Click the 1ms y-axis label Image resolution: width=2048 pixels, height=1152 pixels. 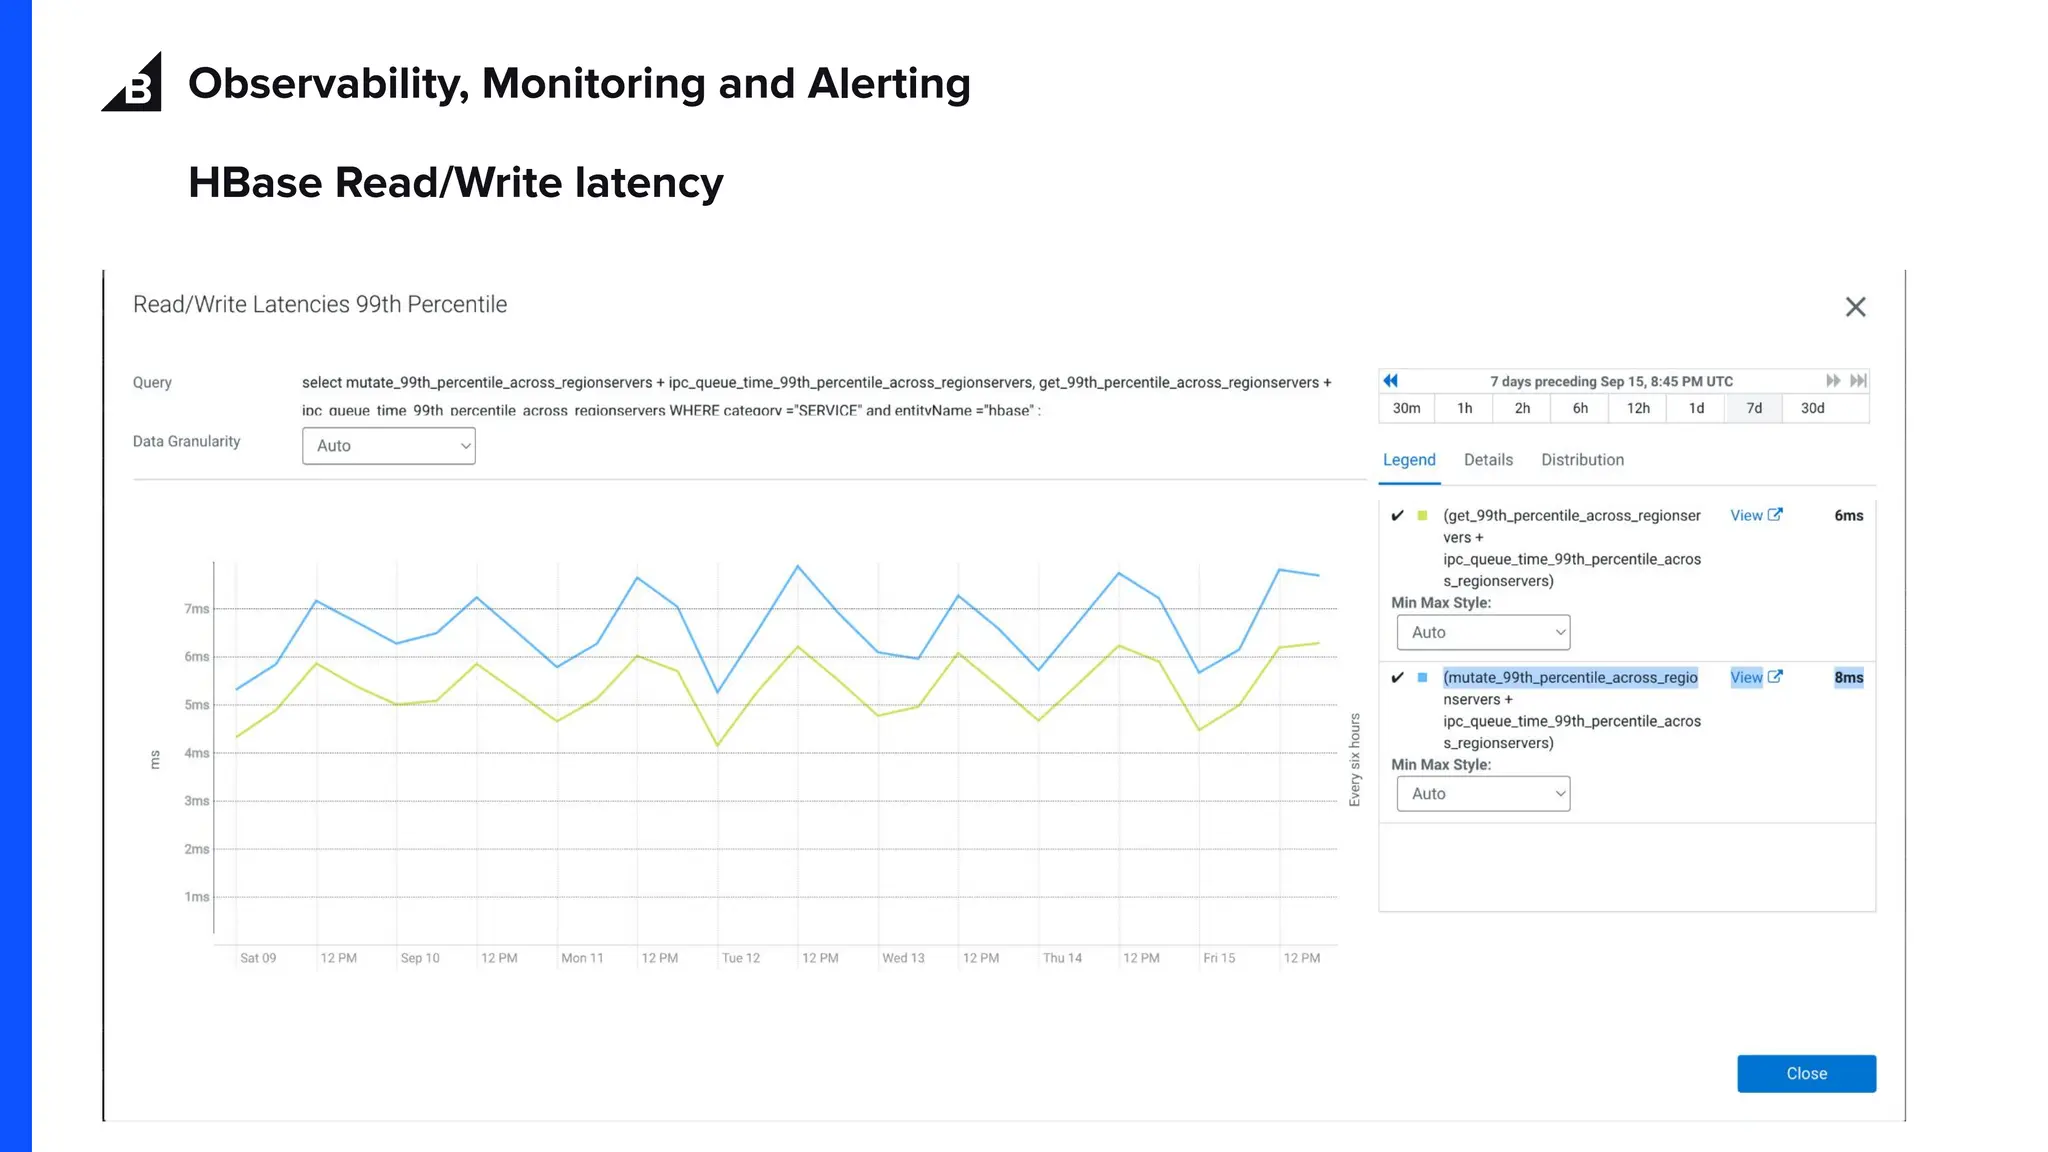tap(197, 897)
